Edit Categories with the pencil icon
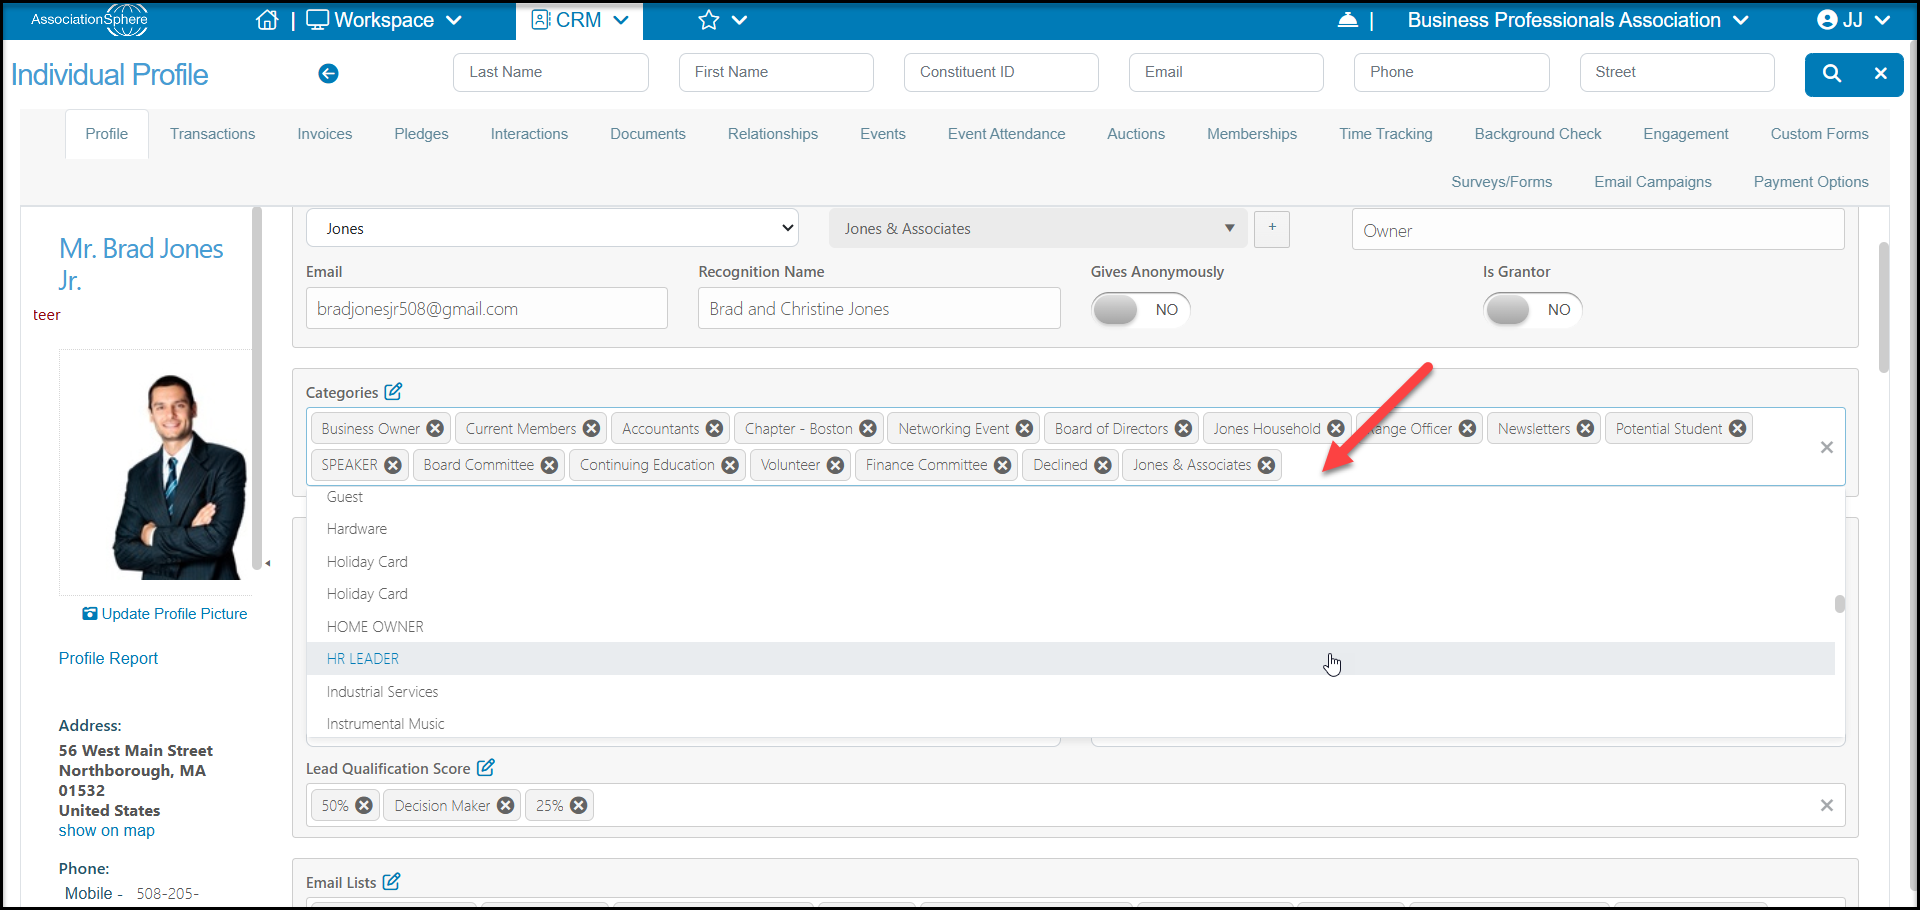Screen dimensions: 1920x910 (x=394, y=391)
